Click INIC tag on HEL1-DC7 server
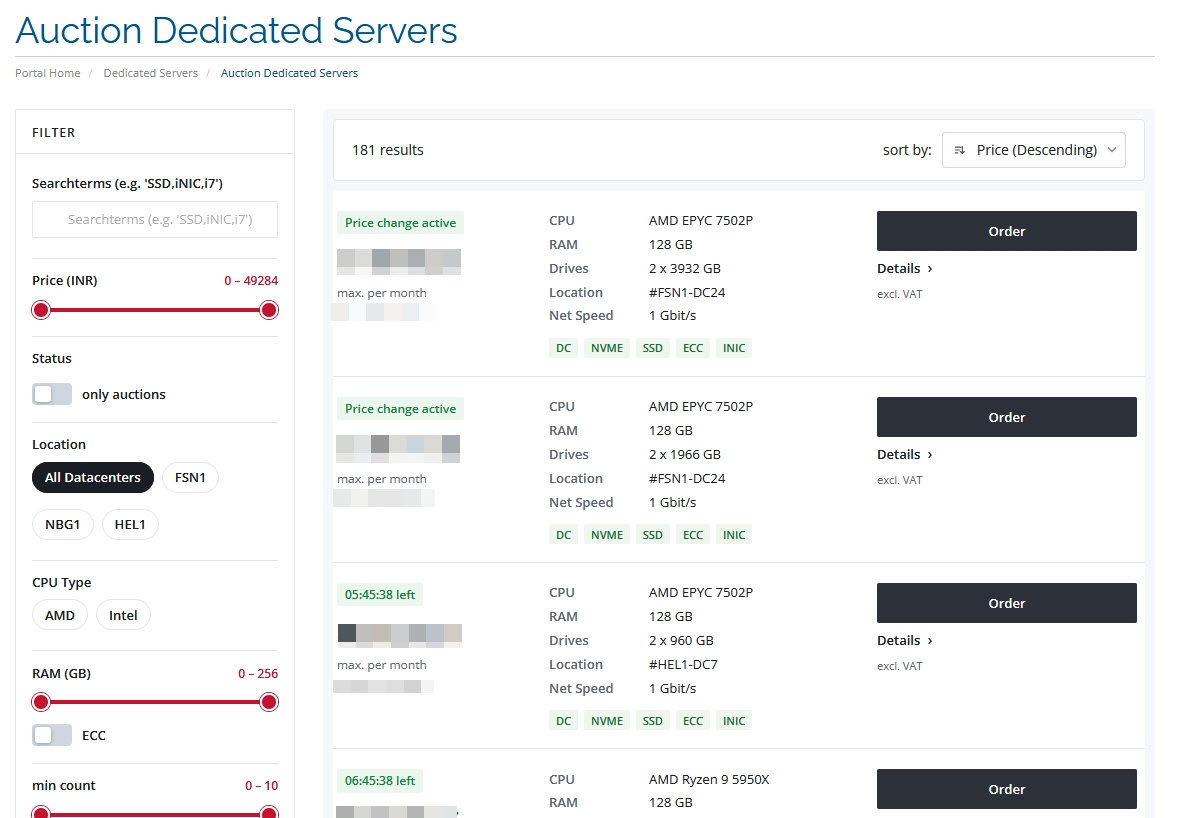Viewport: 1201px width, 818px height. click(734, 720)
